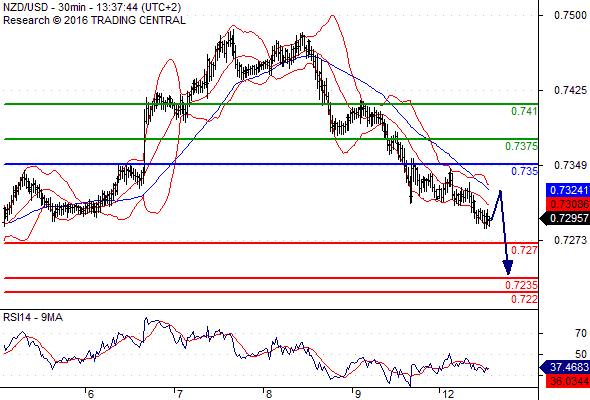
Task: Click the dark blue forecast arrow head
Action: (x=508, y=268)
